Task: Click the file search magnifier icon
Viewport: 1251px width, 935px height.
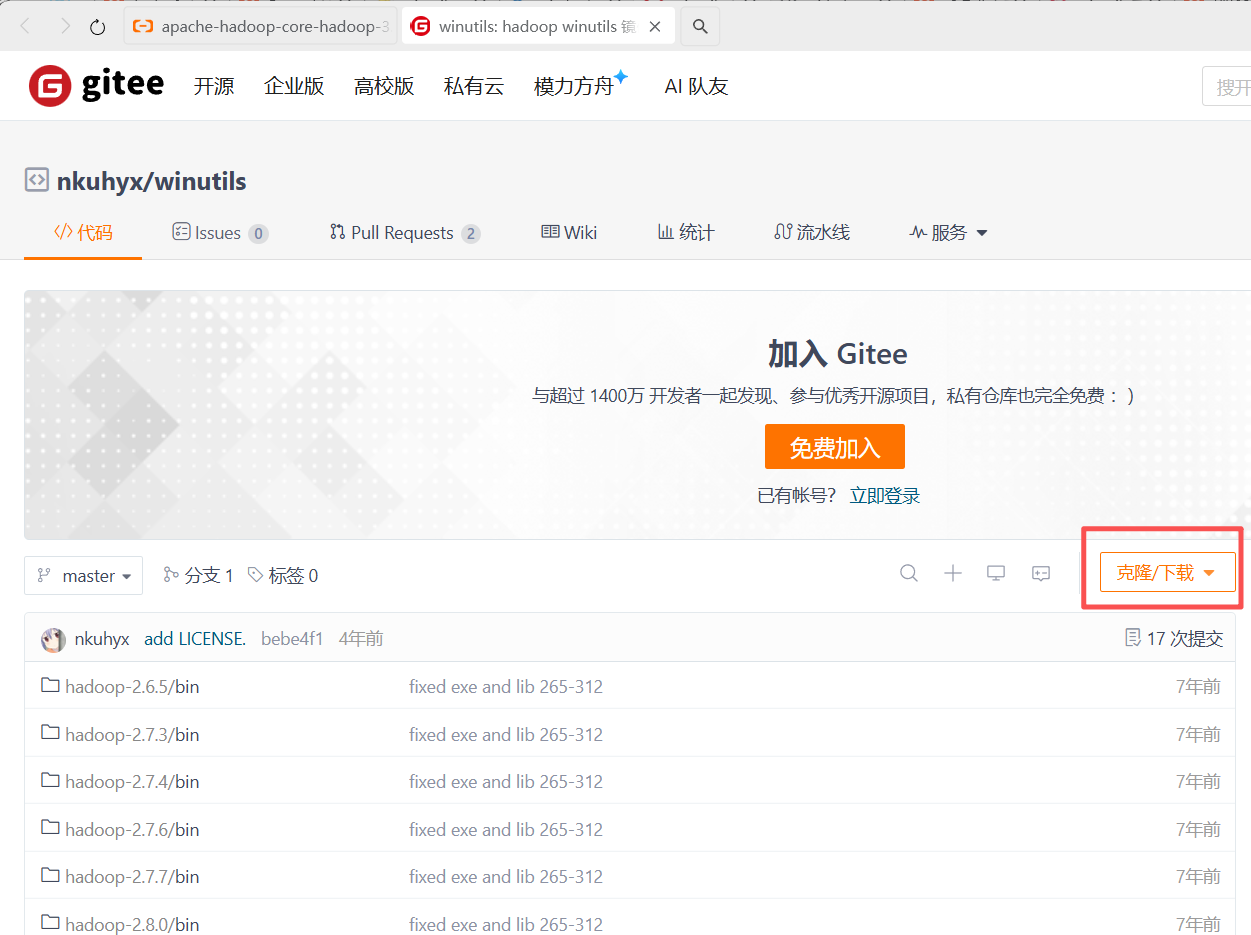Action: 909,573
